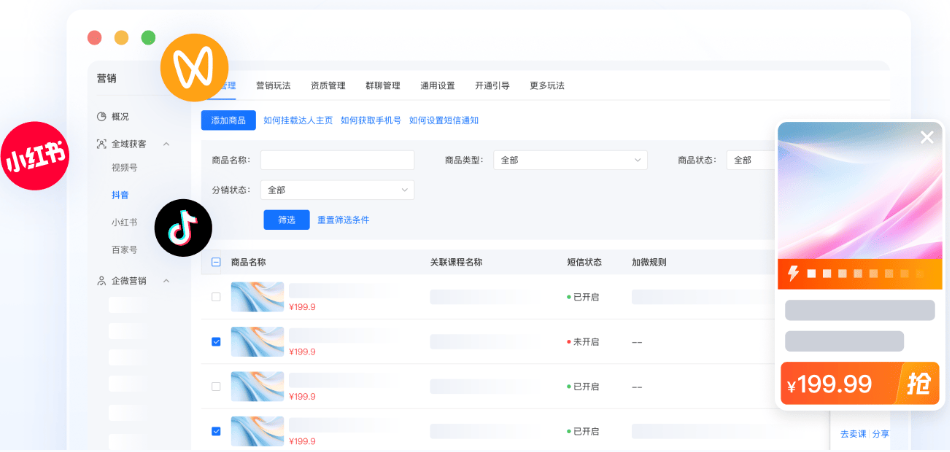This screenshot has height=452, width=950.
Task: Click the 全域获客 person-scan icon
Action: point(102,144)
